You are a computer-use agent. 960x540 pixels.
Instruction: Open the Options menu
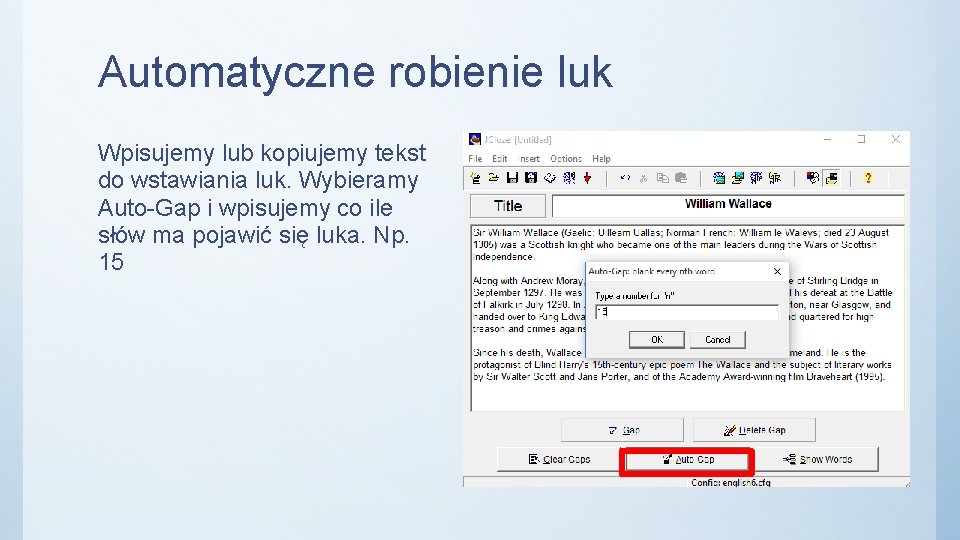(x=566, y=159)
